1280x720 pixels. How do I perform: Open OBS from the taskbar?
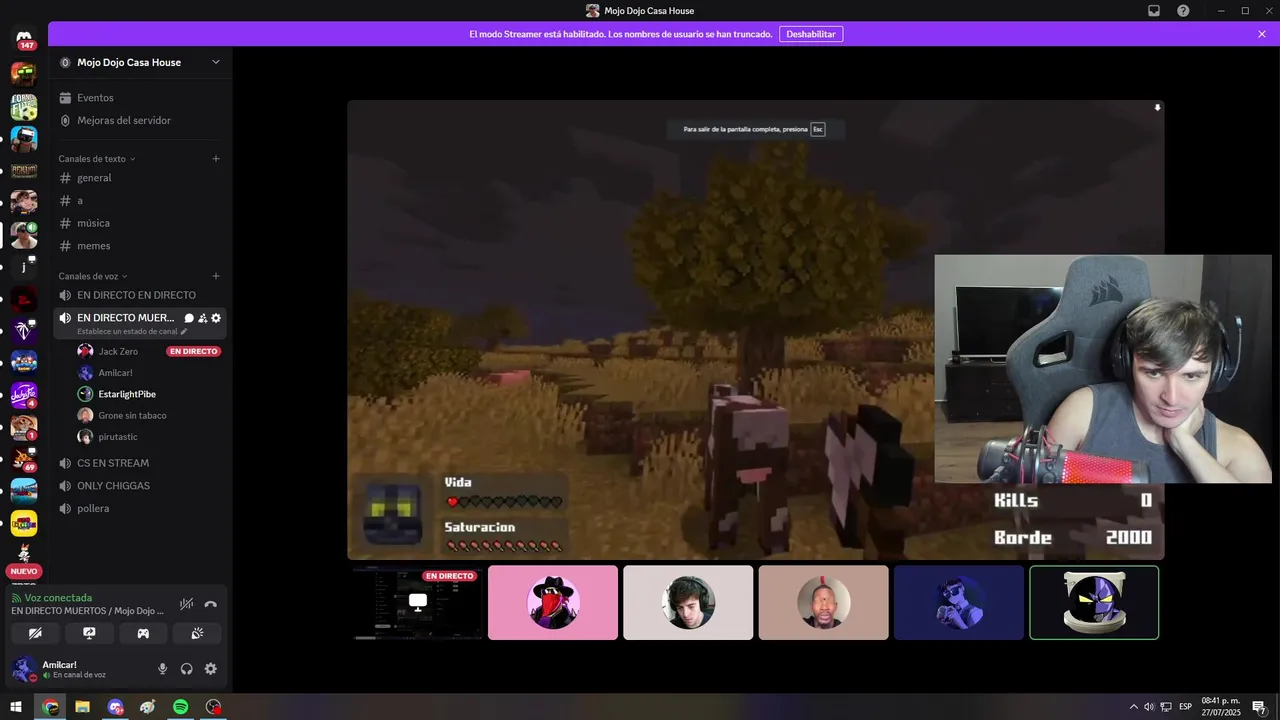pyautogui.click(x=213, y=707)
